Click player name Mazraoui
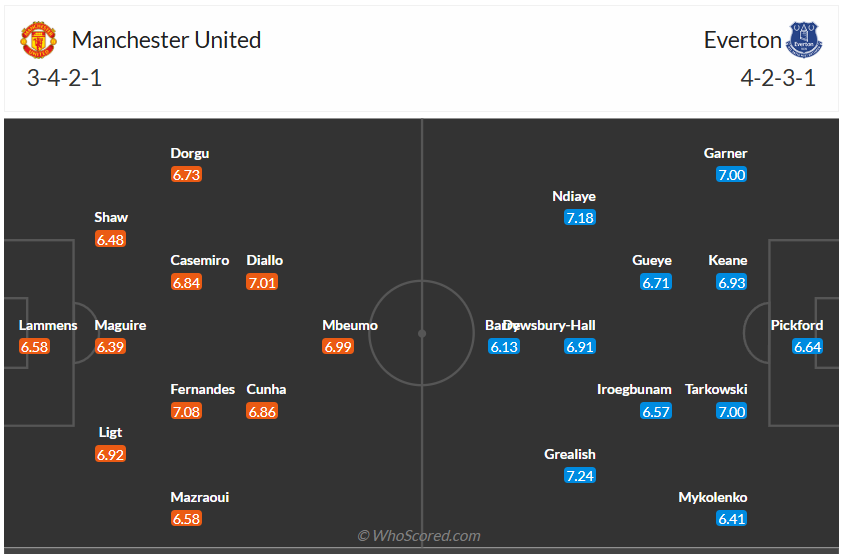 [200, 497]
